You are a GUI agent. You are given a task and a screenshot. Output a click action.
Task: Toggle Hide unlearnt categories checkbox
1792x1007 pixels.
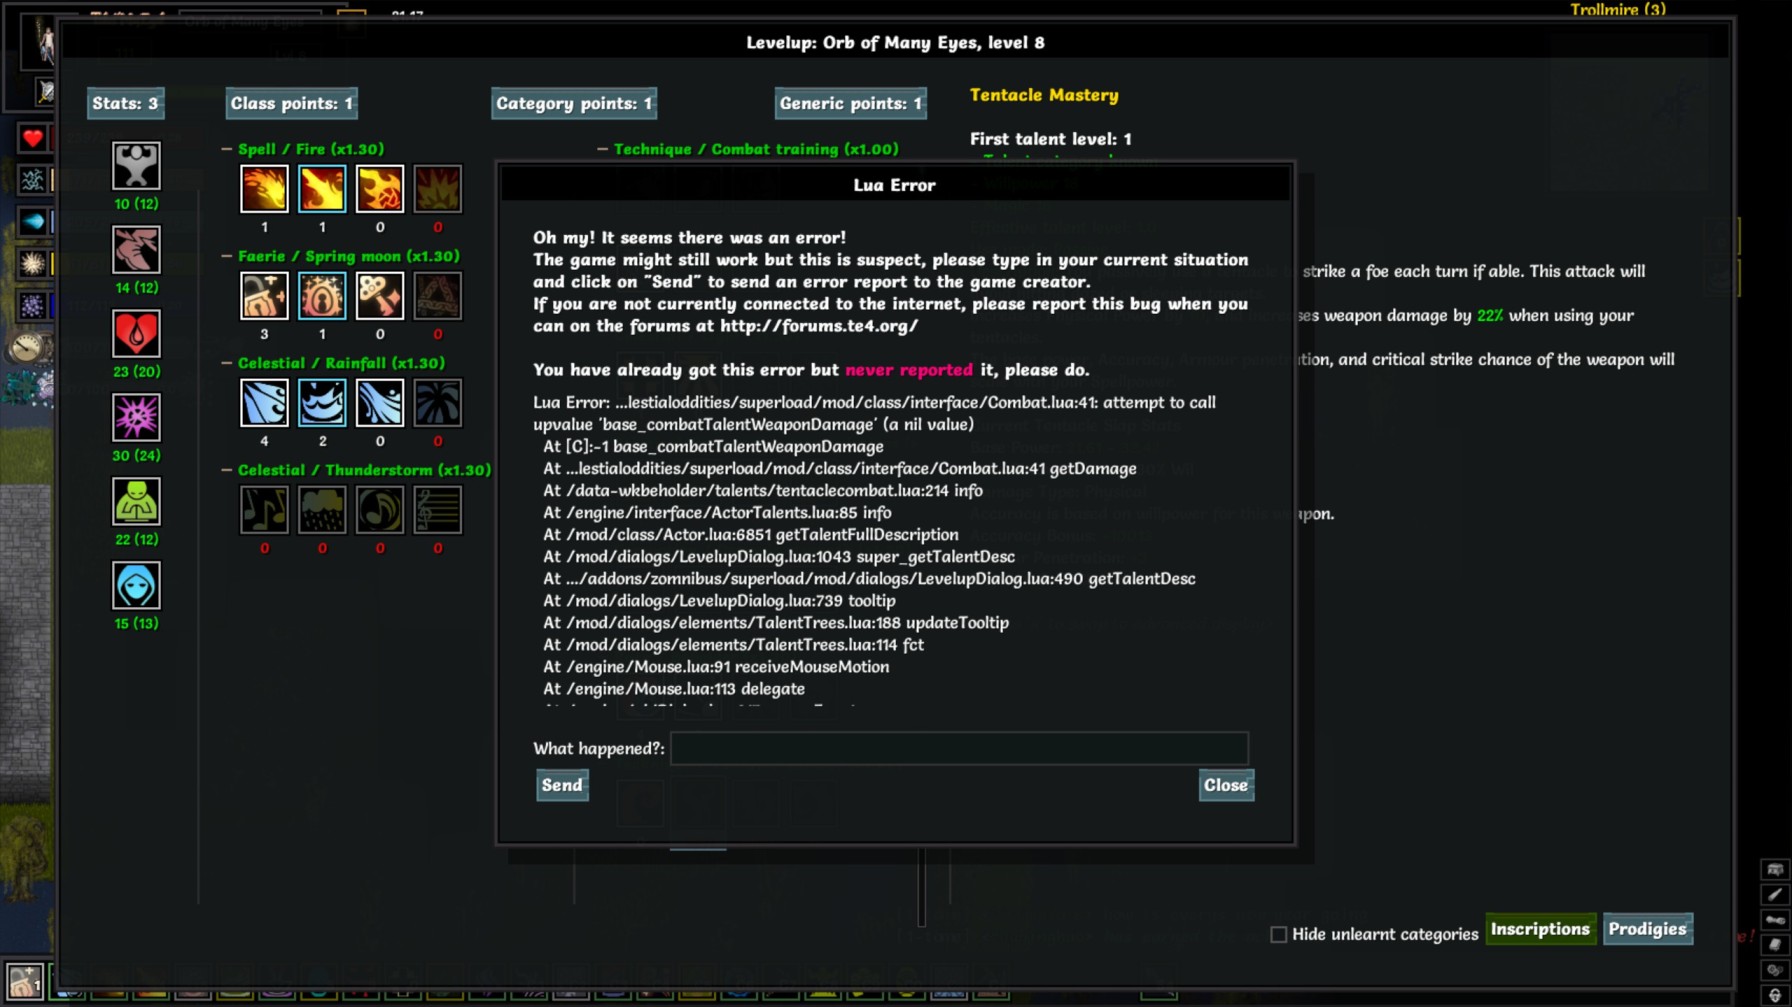point(1278,934)
